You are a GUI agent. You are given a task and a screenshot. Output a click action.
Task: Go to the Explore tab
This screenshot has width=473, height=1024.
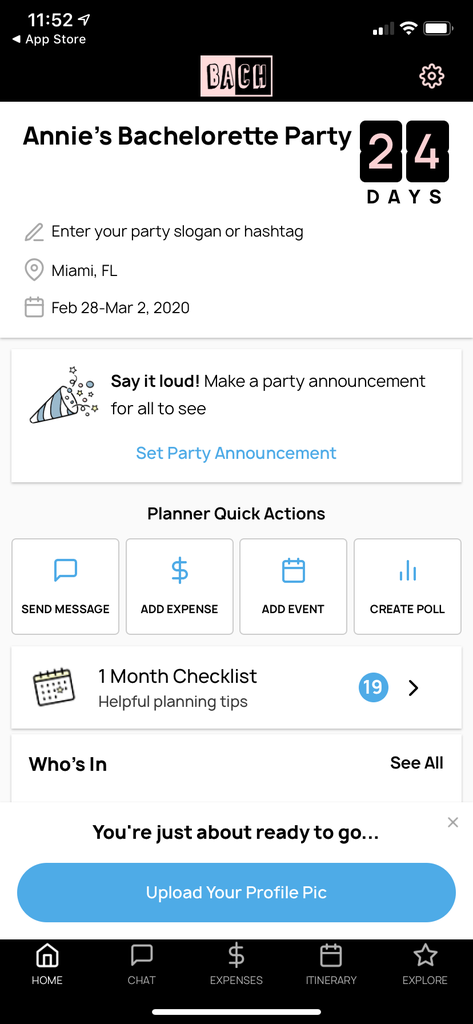425,965
